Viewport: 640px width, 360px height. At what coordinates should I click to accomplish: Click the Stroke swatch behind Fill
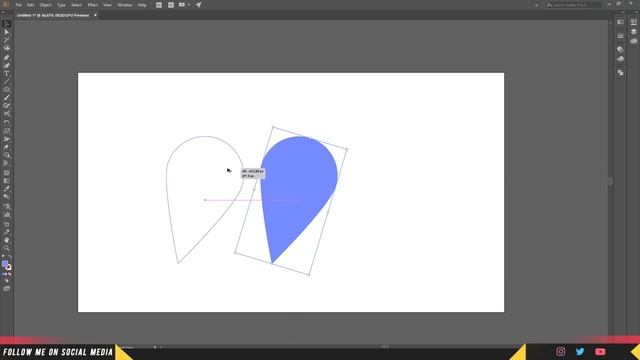(x=9, y=268)
